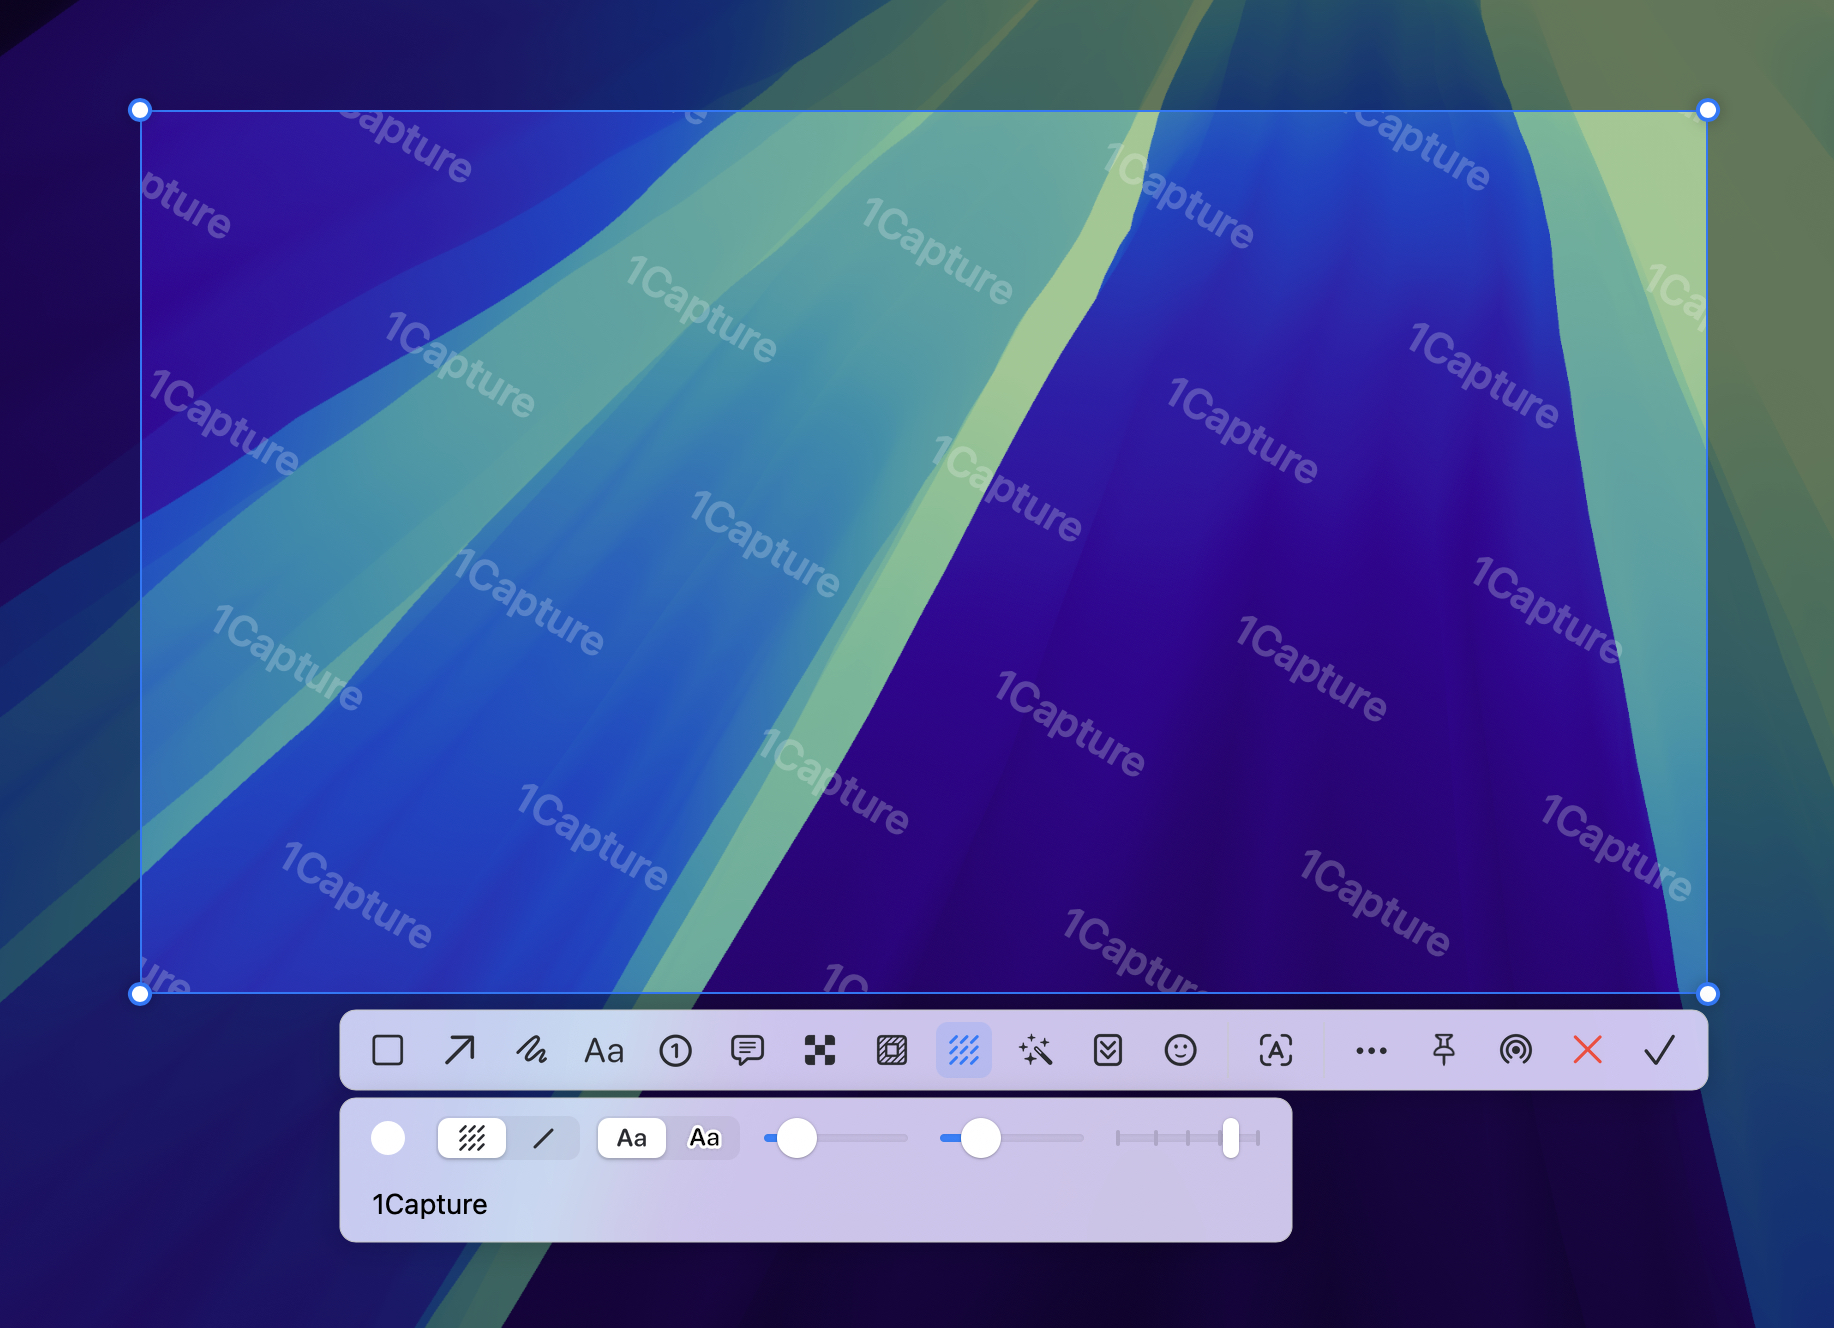
Task: Open the white watermark color swatch
Action: click(x=388, y=1138)
